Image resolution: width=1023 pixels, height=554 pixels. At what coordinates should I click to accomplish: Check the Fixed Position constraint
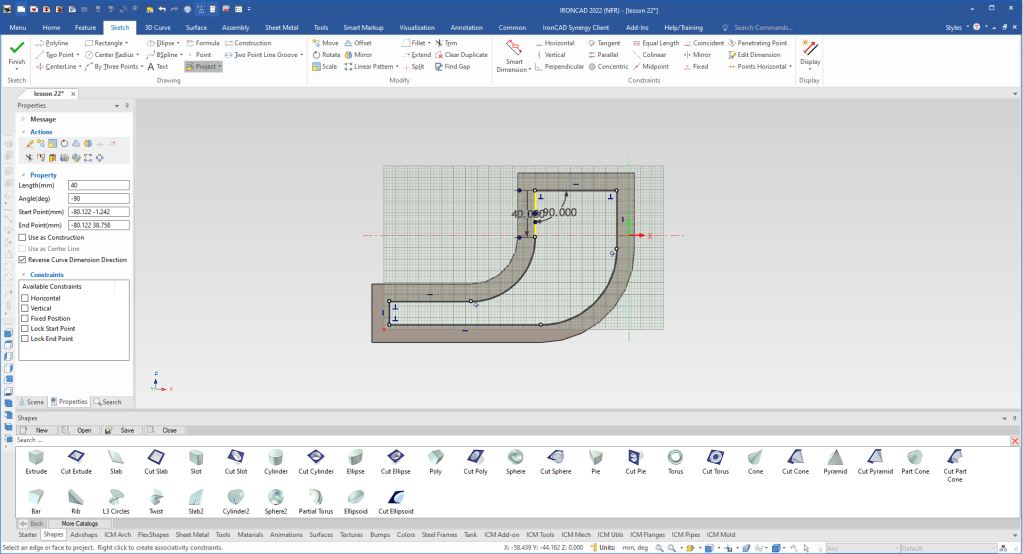[x=25, y=319]
